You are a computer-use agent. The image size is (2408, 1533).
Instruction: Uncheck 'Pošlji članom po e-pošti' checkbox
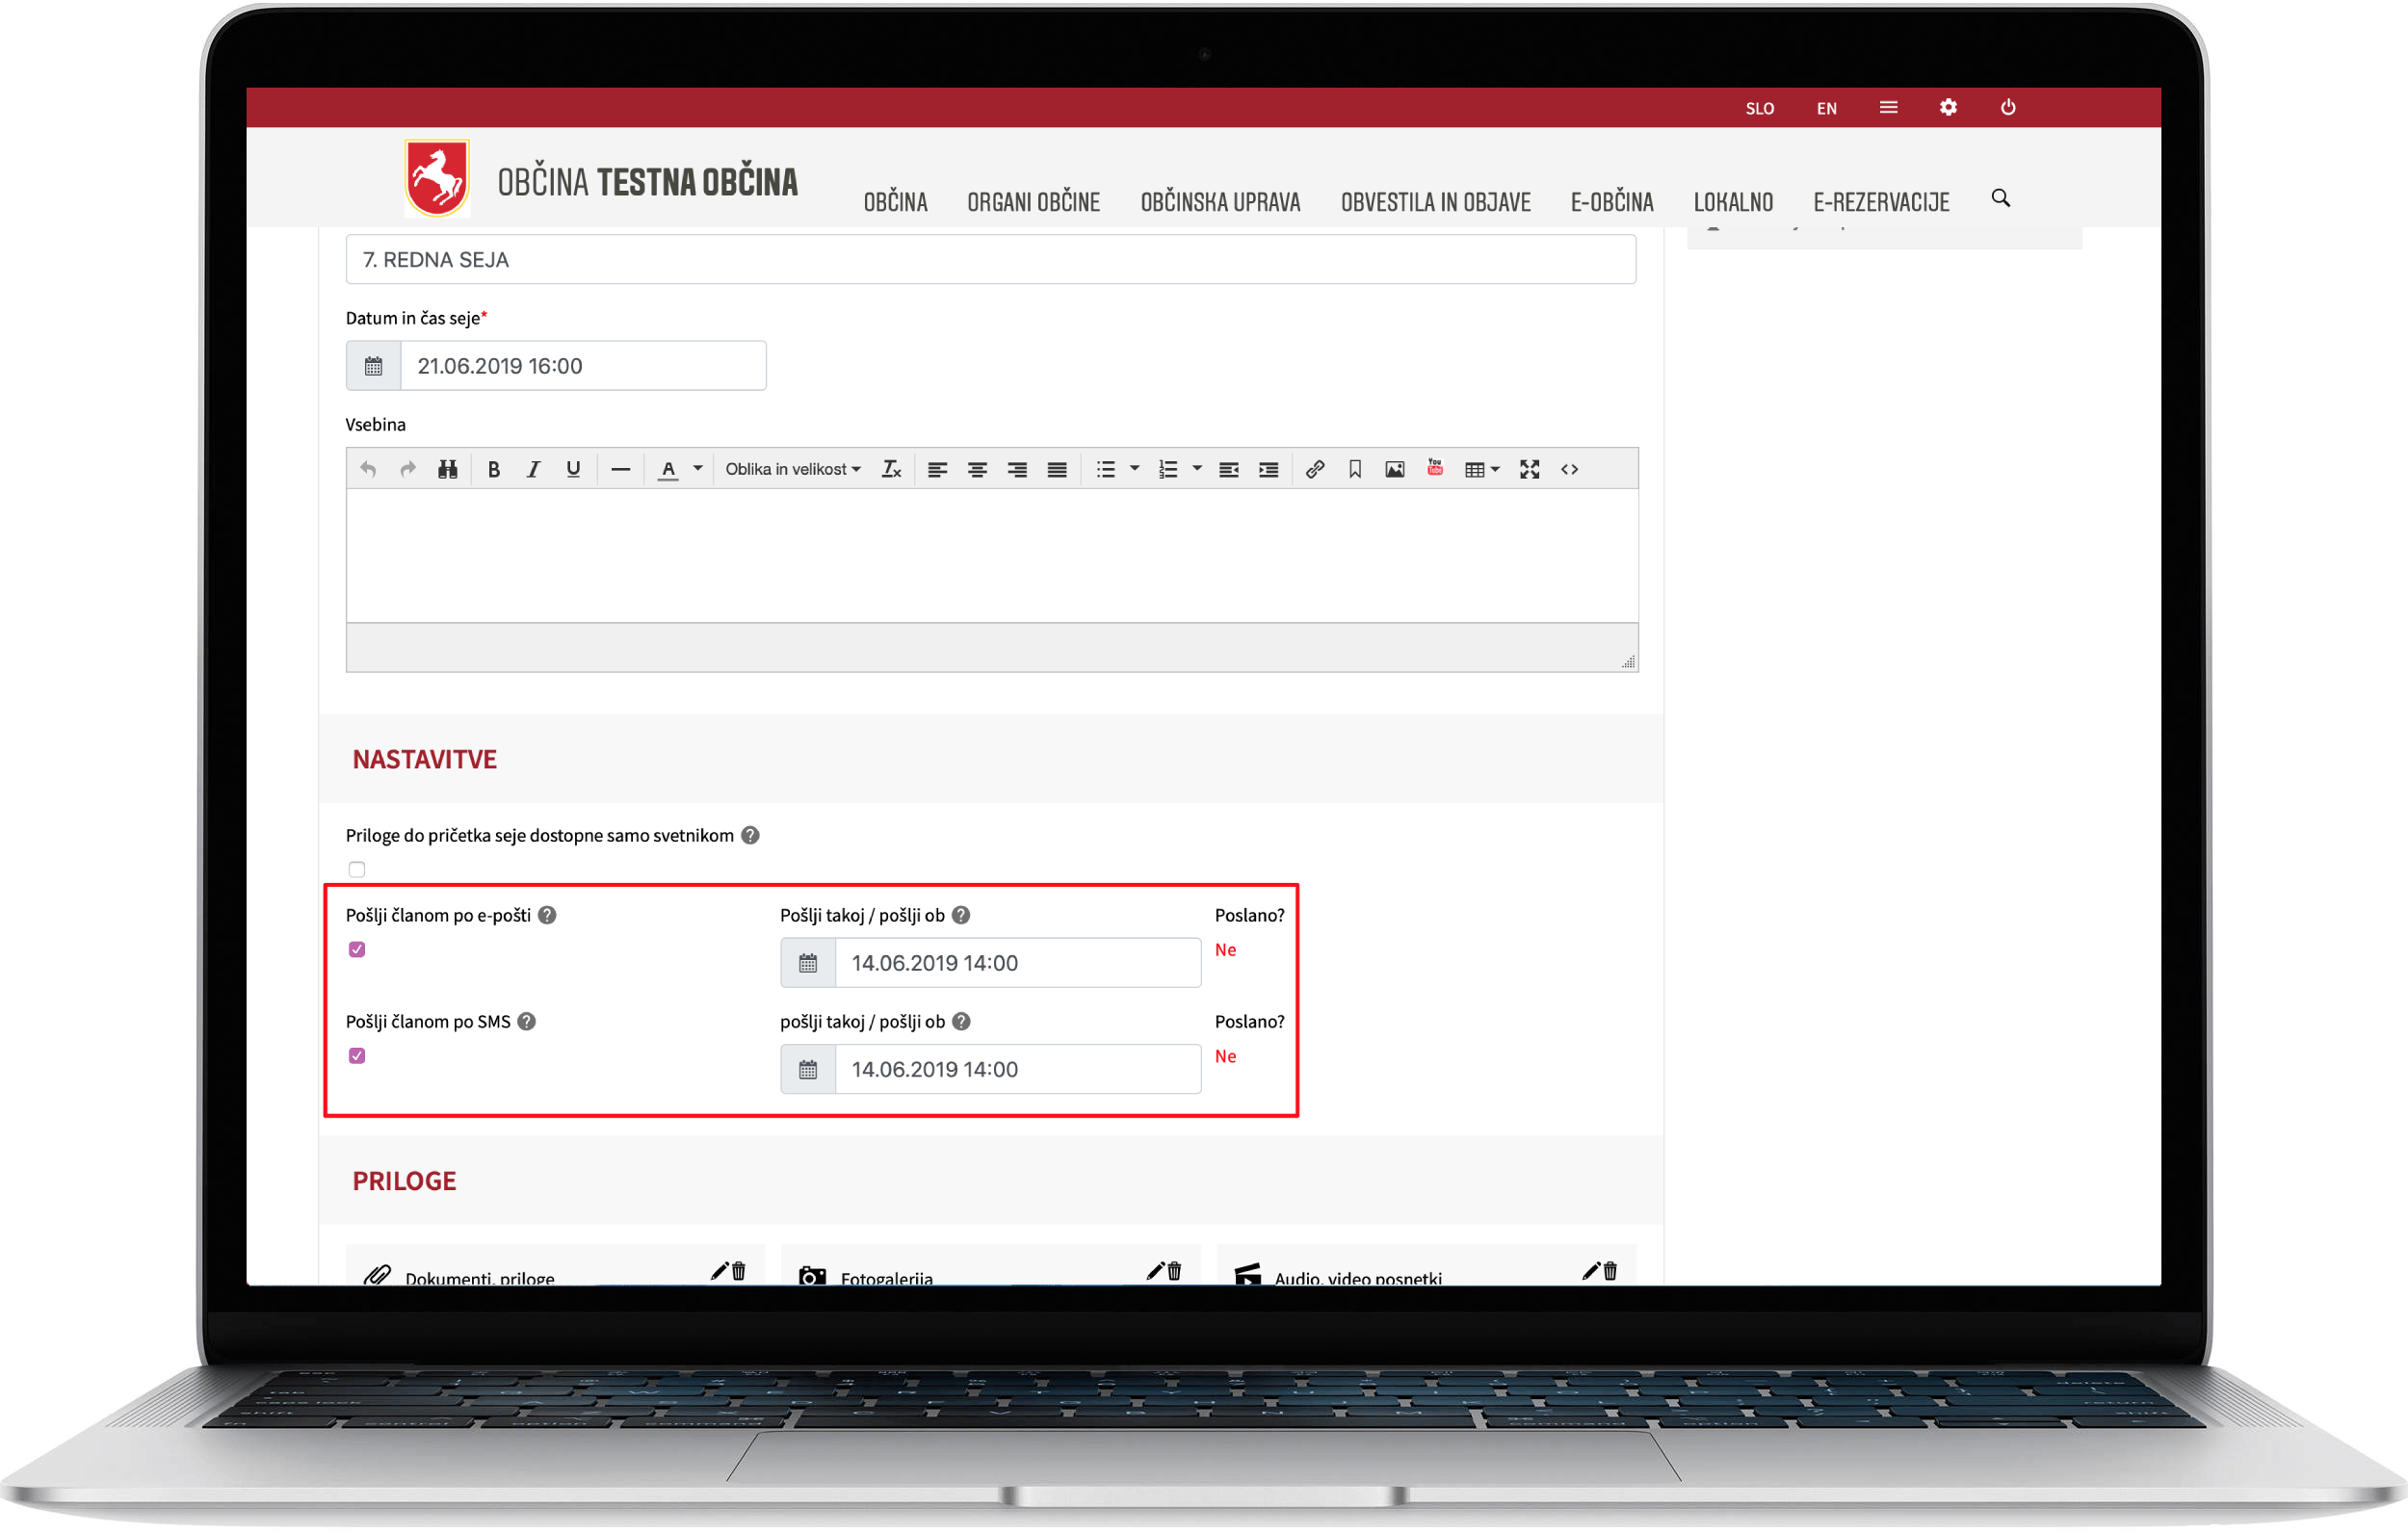point(357,949)
